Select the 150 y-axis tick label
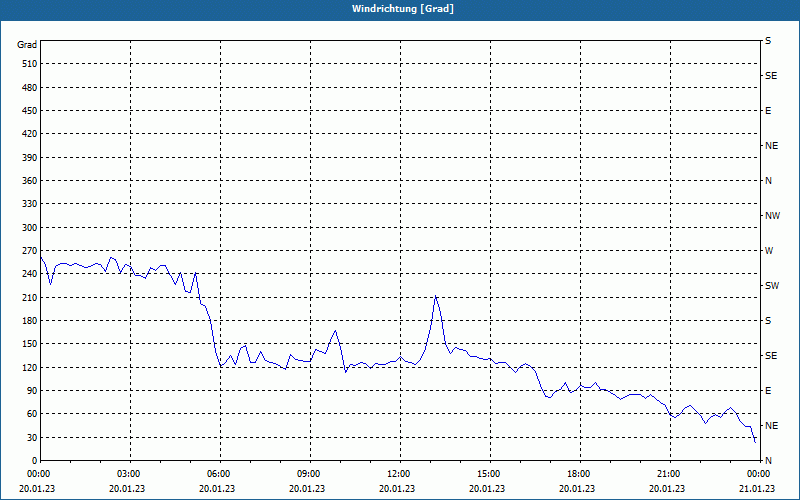Viewport: 800px width, 500px height. 30,343
